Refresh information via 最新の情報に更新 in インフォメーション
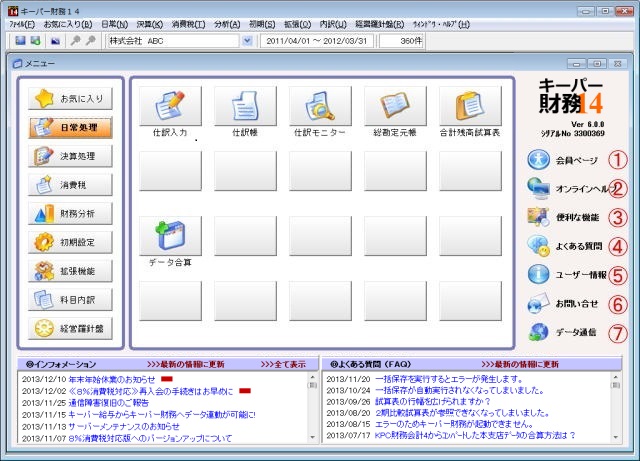640x461 pixels. coord(186,364)
